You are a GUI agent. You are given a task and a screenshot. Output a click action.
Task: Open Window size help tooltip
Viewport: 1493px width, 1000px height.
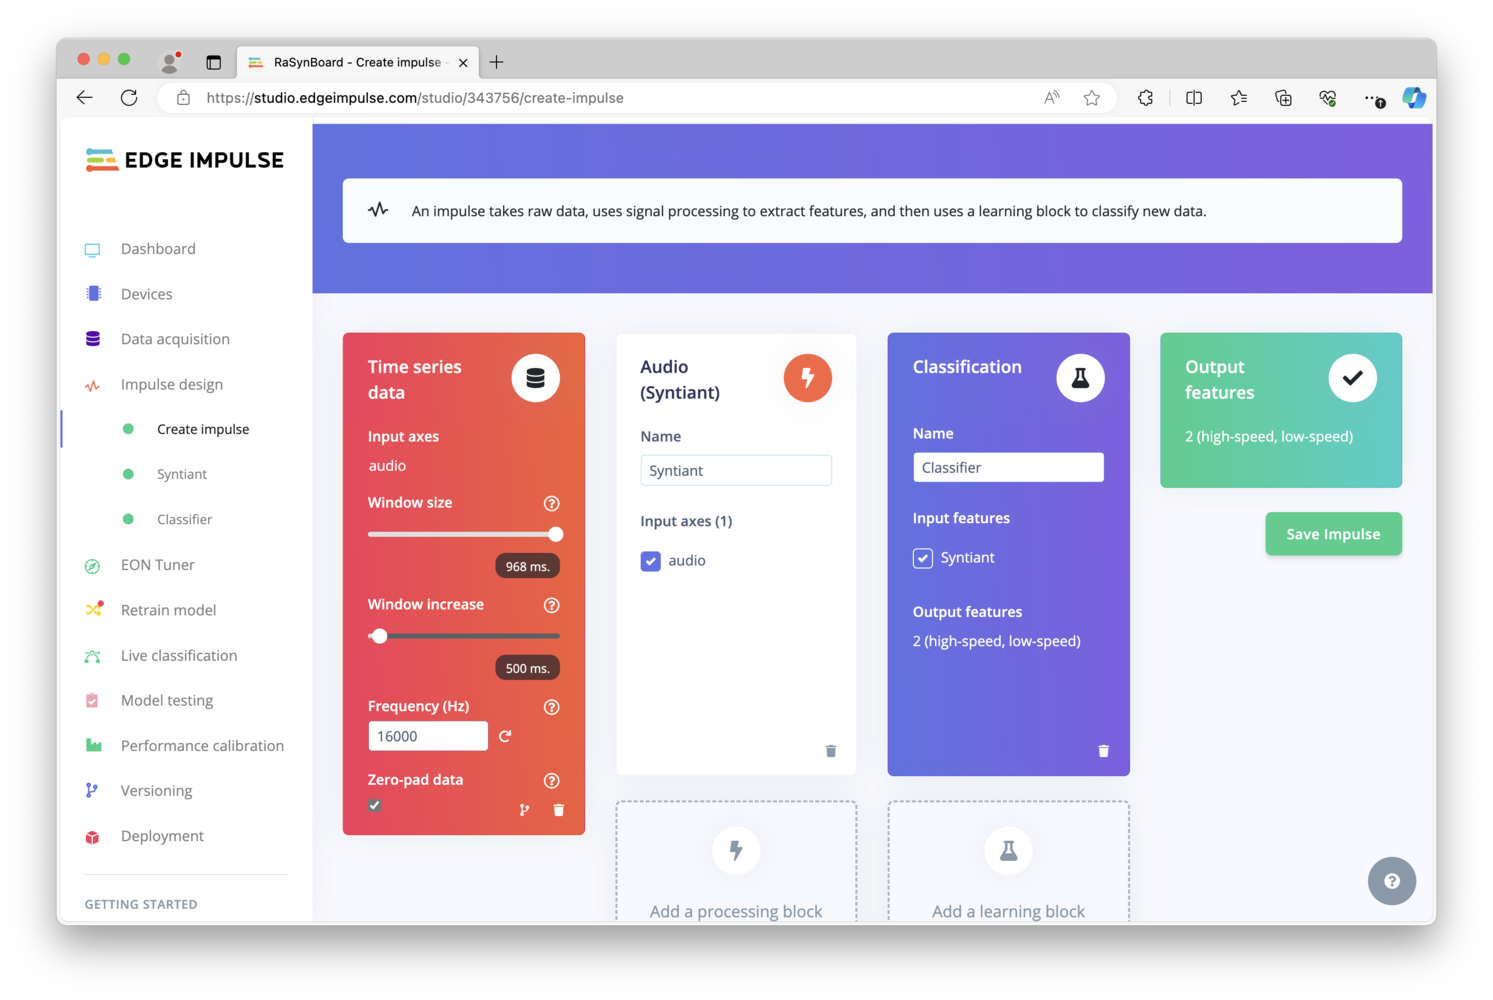click(551, 503)
